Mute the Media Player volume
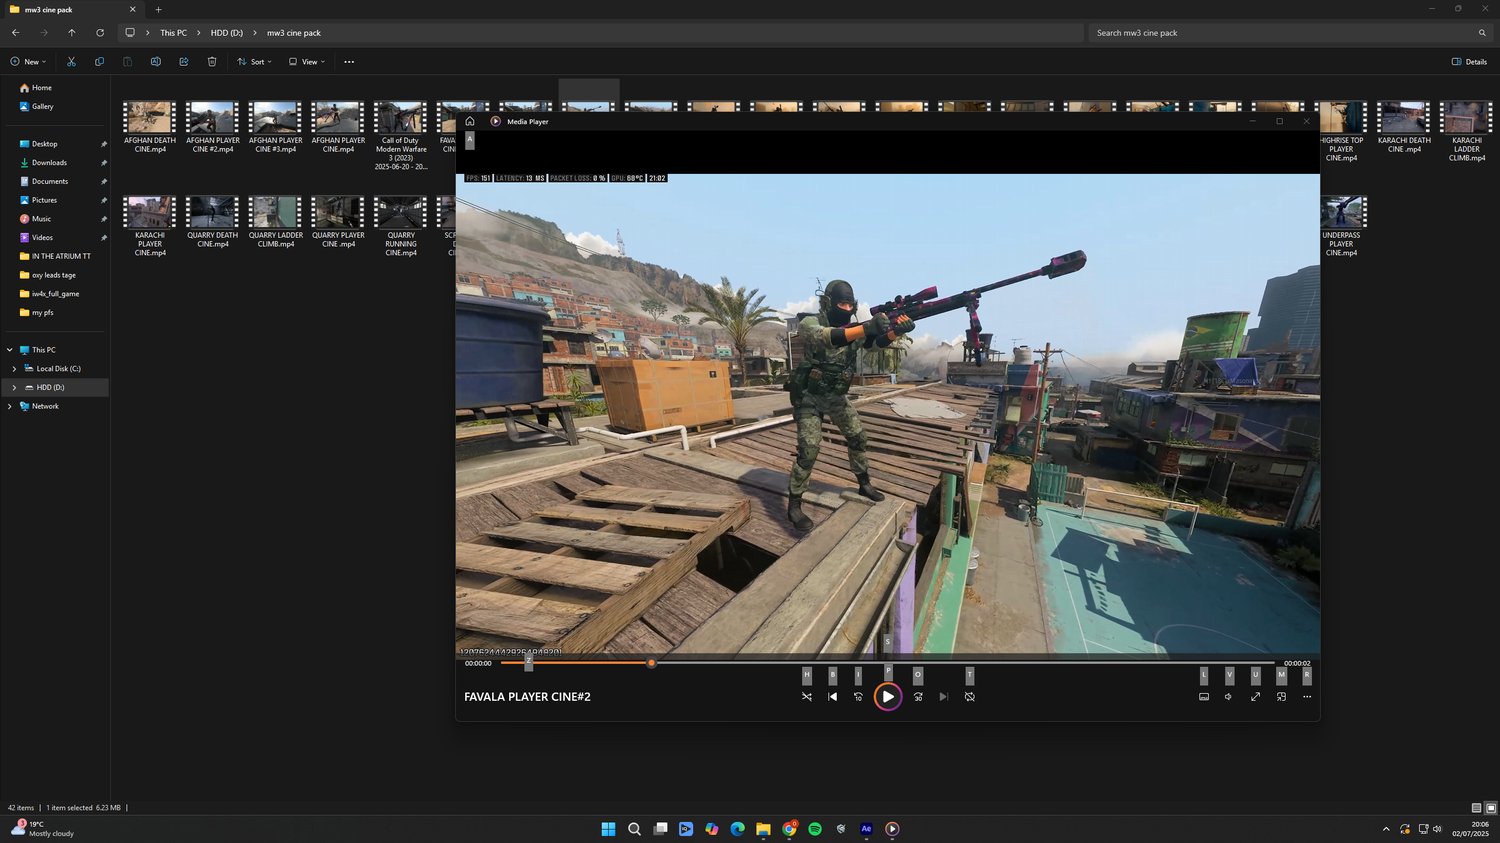 click(x=1229, y=697)
